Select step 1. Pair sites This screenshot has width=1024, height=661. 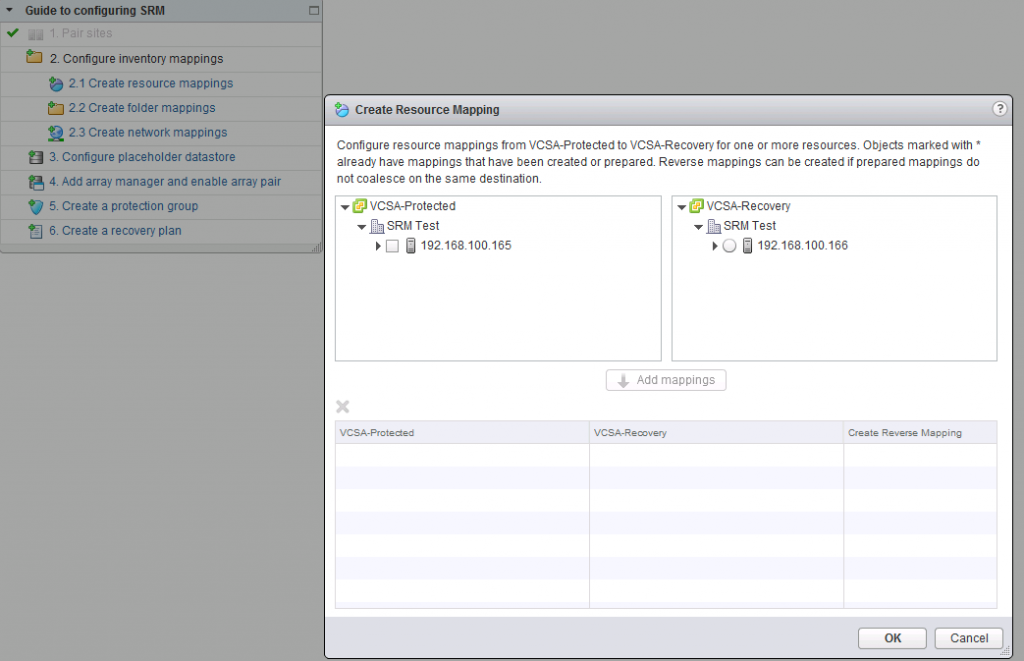tap(80, 33)
